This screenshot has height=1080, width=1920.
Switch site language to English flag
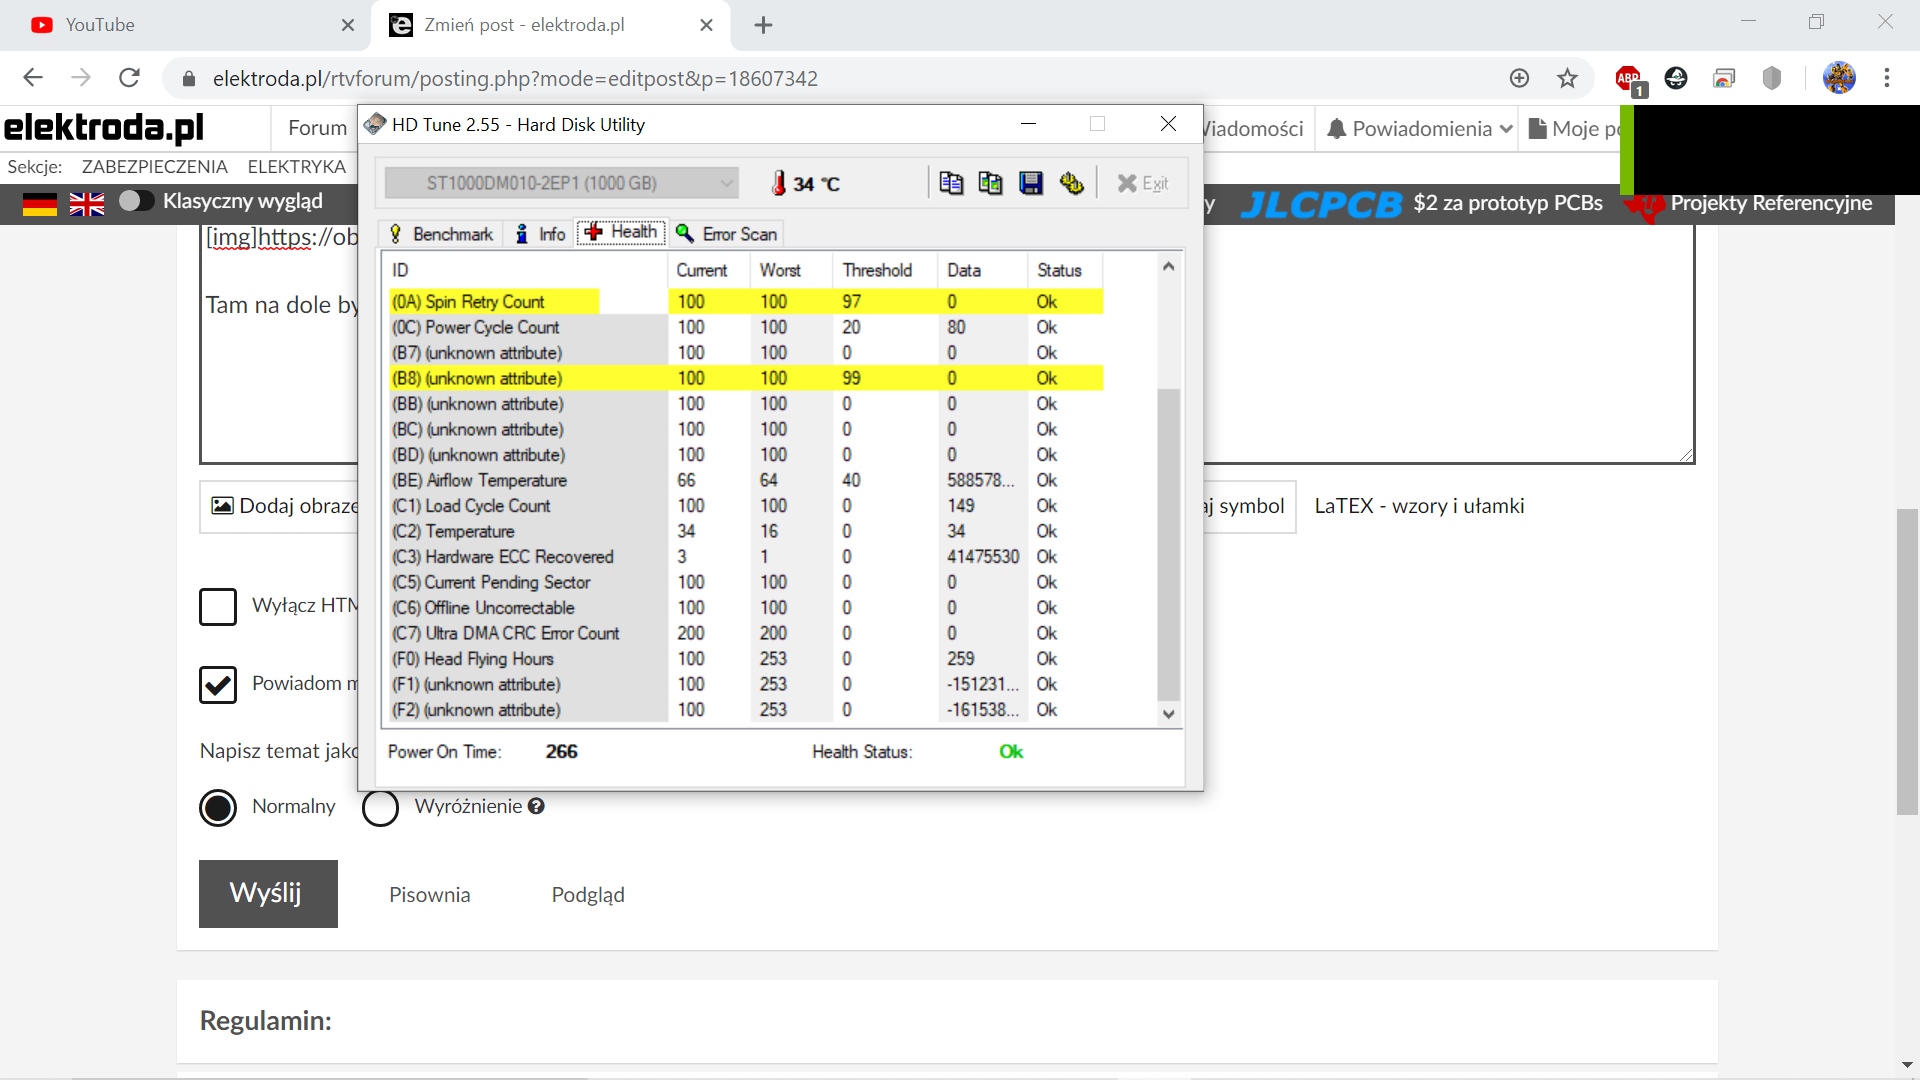87,204
